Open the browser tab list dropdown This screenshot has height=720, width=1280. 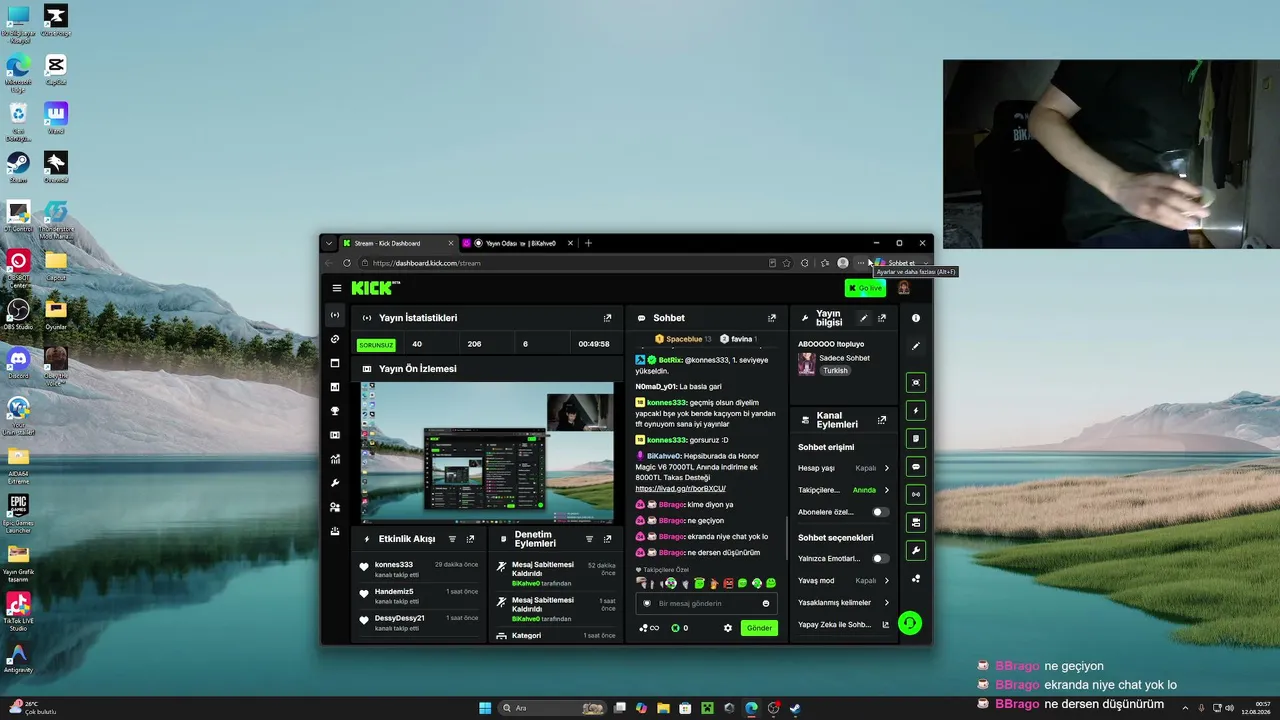pyautogui.click(x=328, y=243)
